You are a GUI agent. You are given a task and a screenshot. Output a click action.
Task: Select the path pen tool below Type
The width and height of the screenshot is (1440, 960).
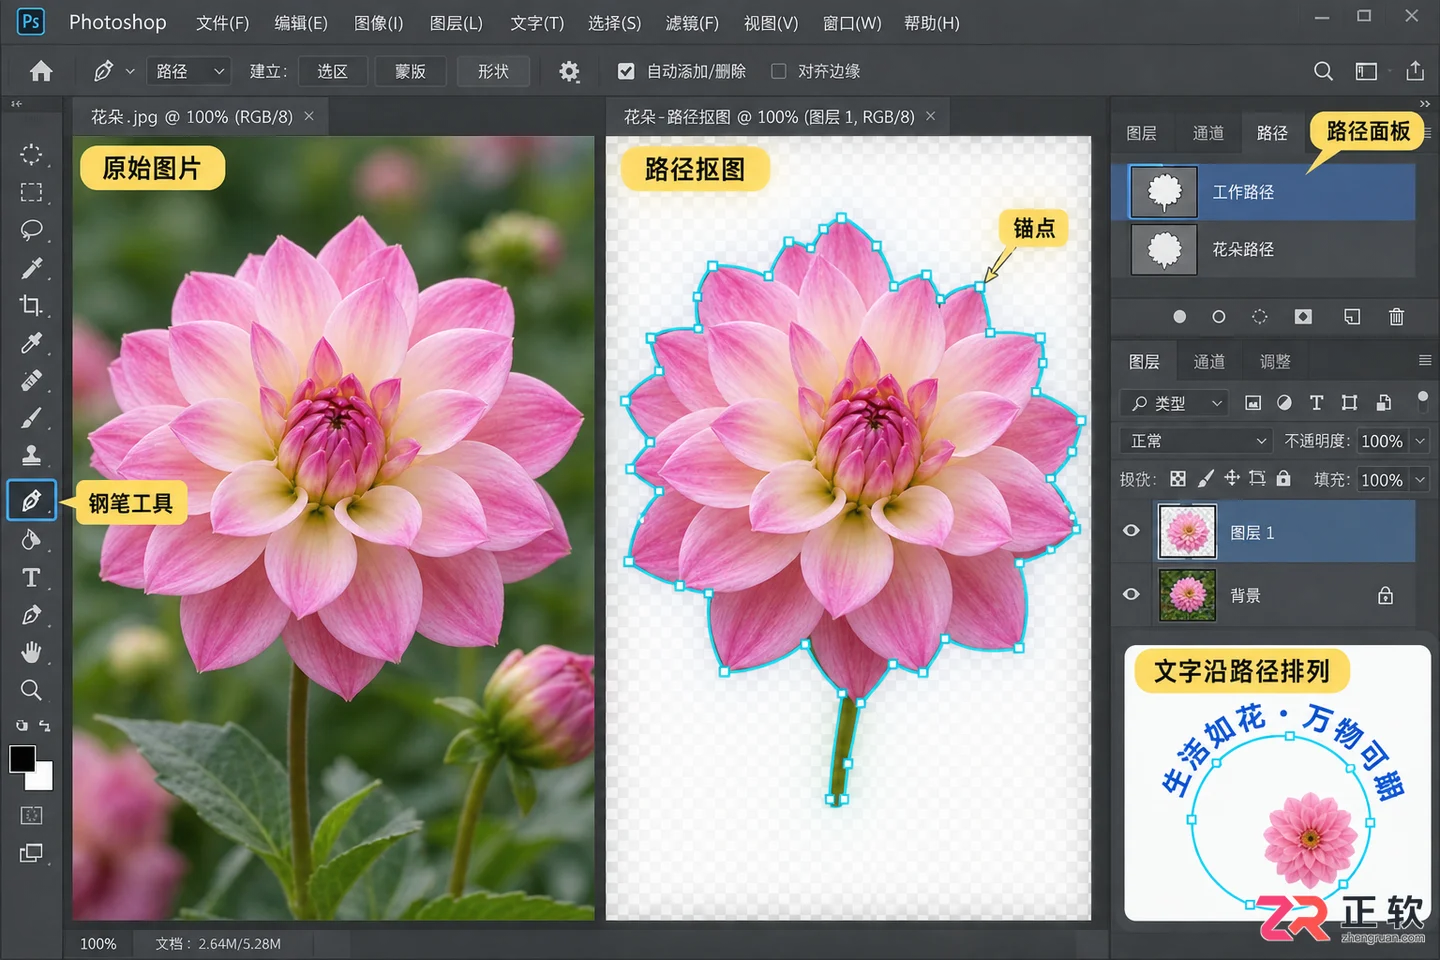31,615
